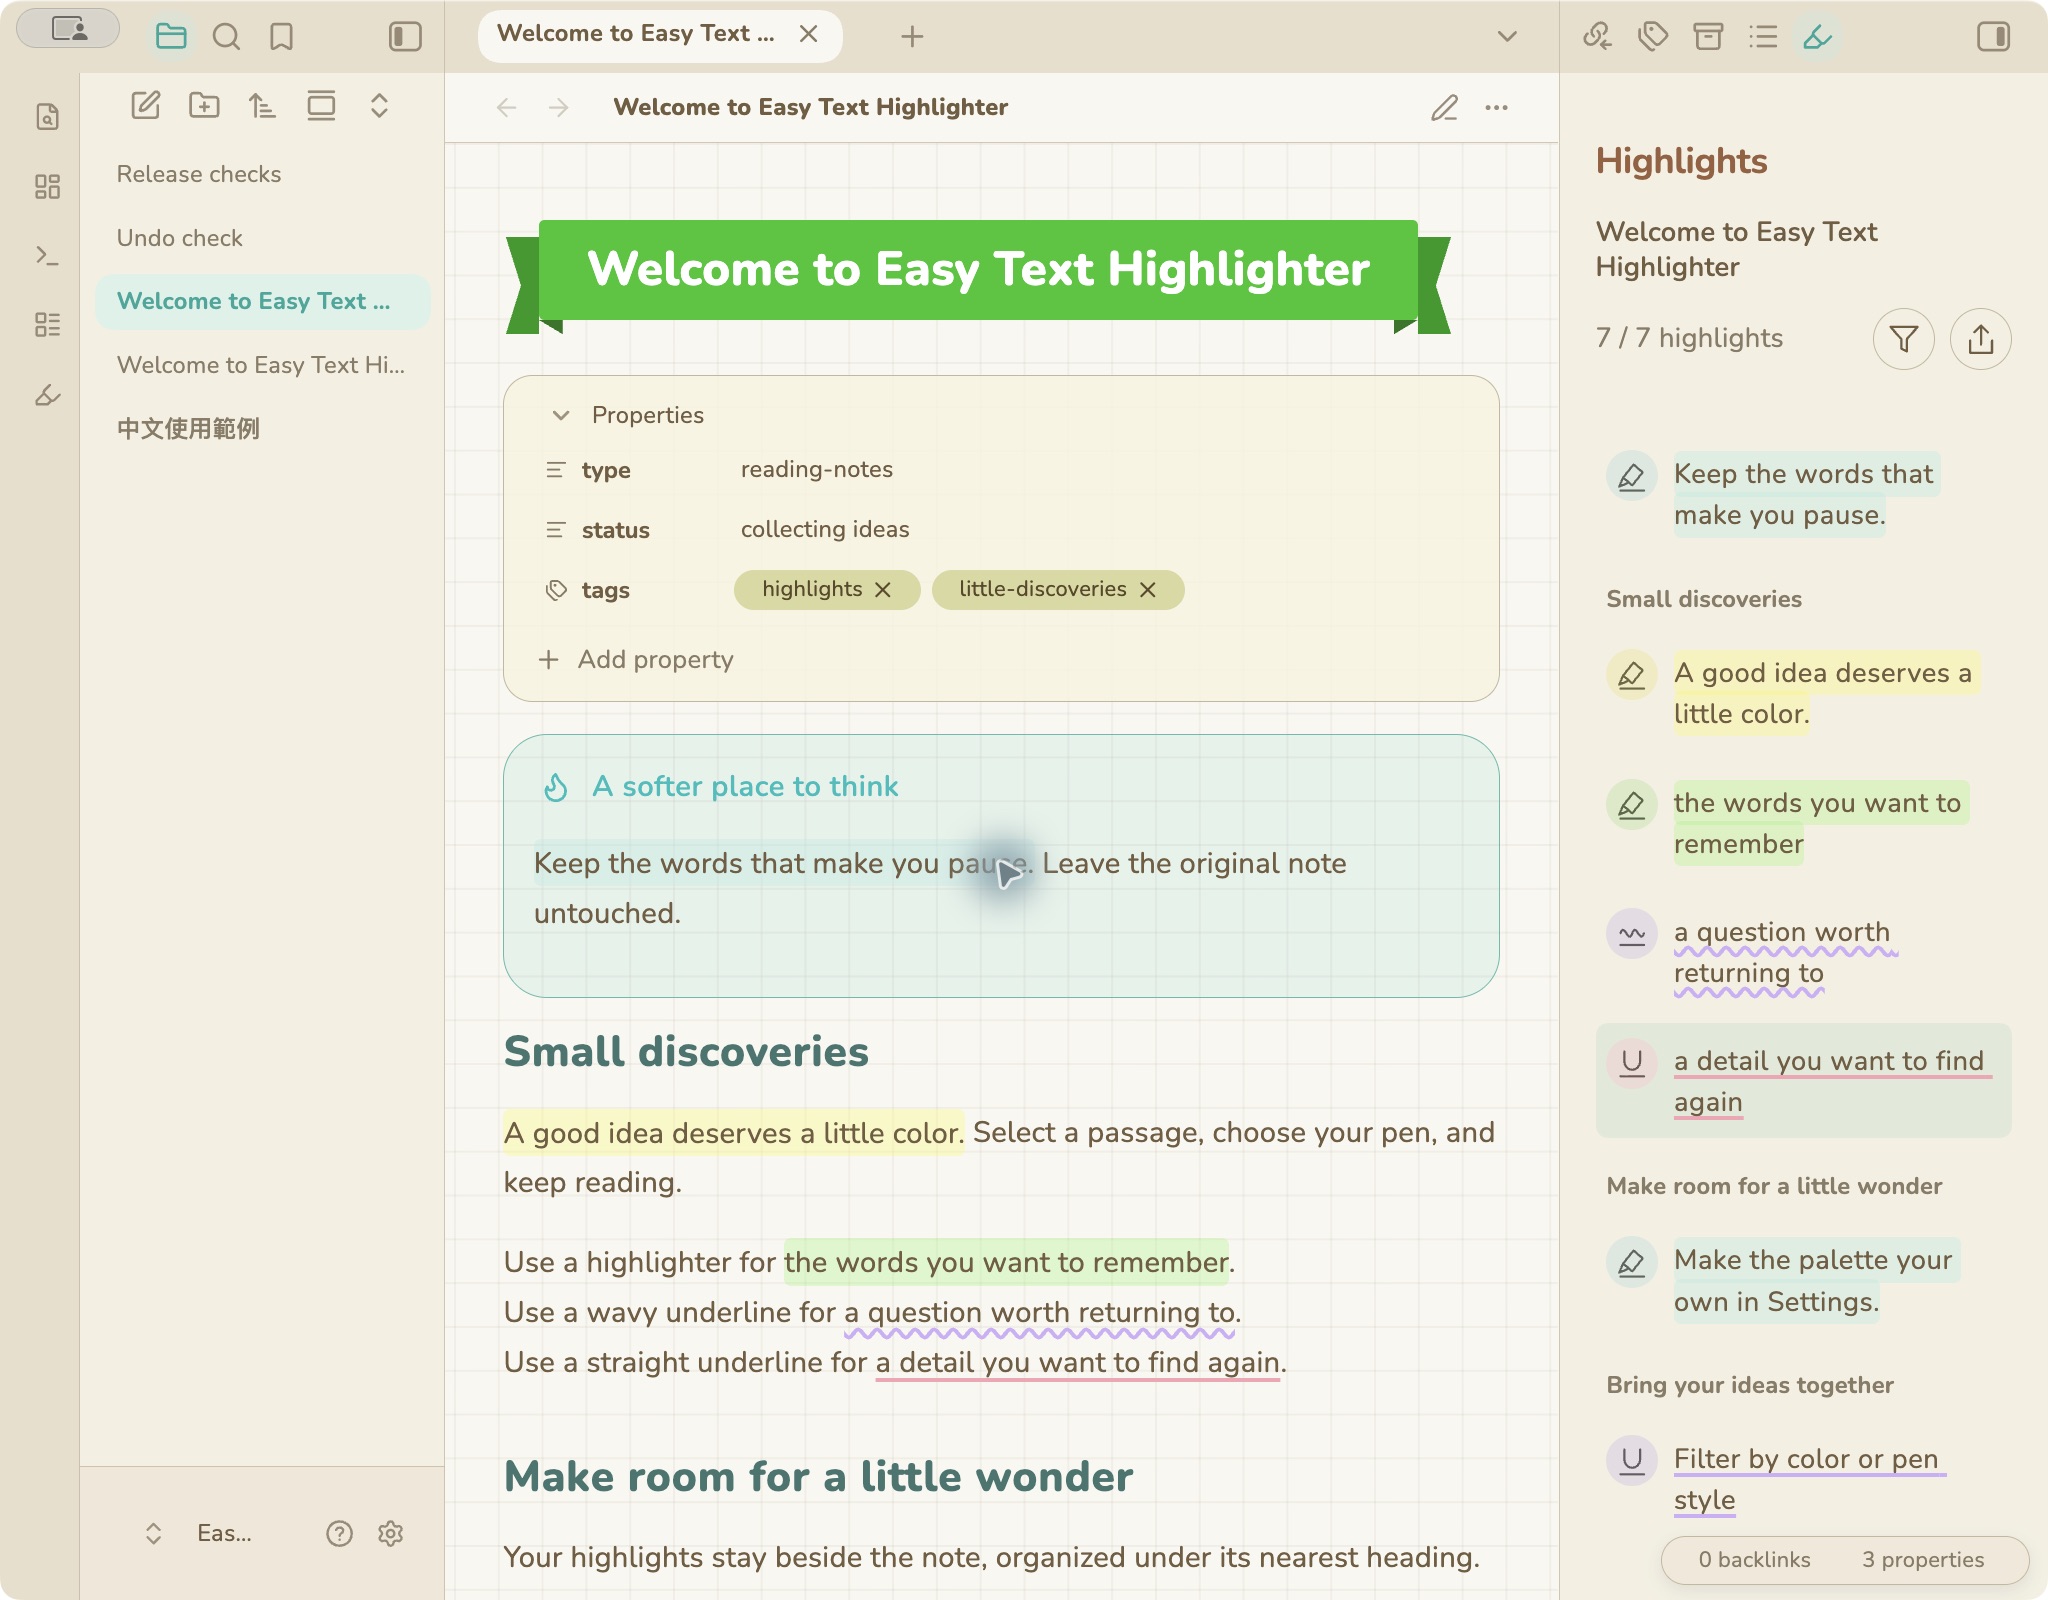This screenshot has height=1600, width=2048.
Task: Open the file explorer folder icon
Action: pyautogui.click(x=171, y=37)
